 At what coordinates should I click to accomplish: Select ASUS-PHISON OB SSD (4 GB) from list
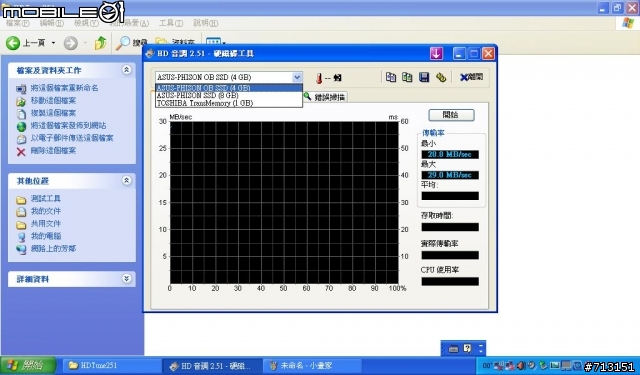point(229,88)
